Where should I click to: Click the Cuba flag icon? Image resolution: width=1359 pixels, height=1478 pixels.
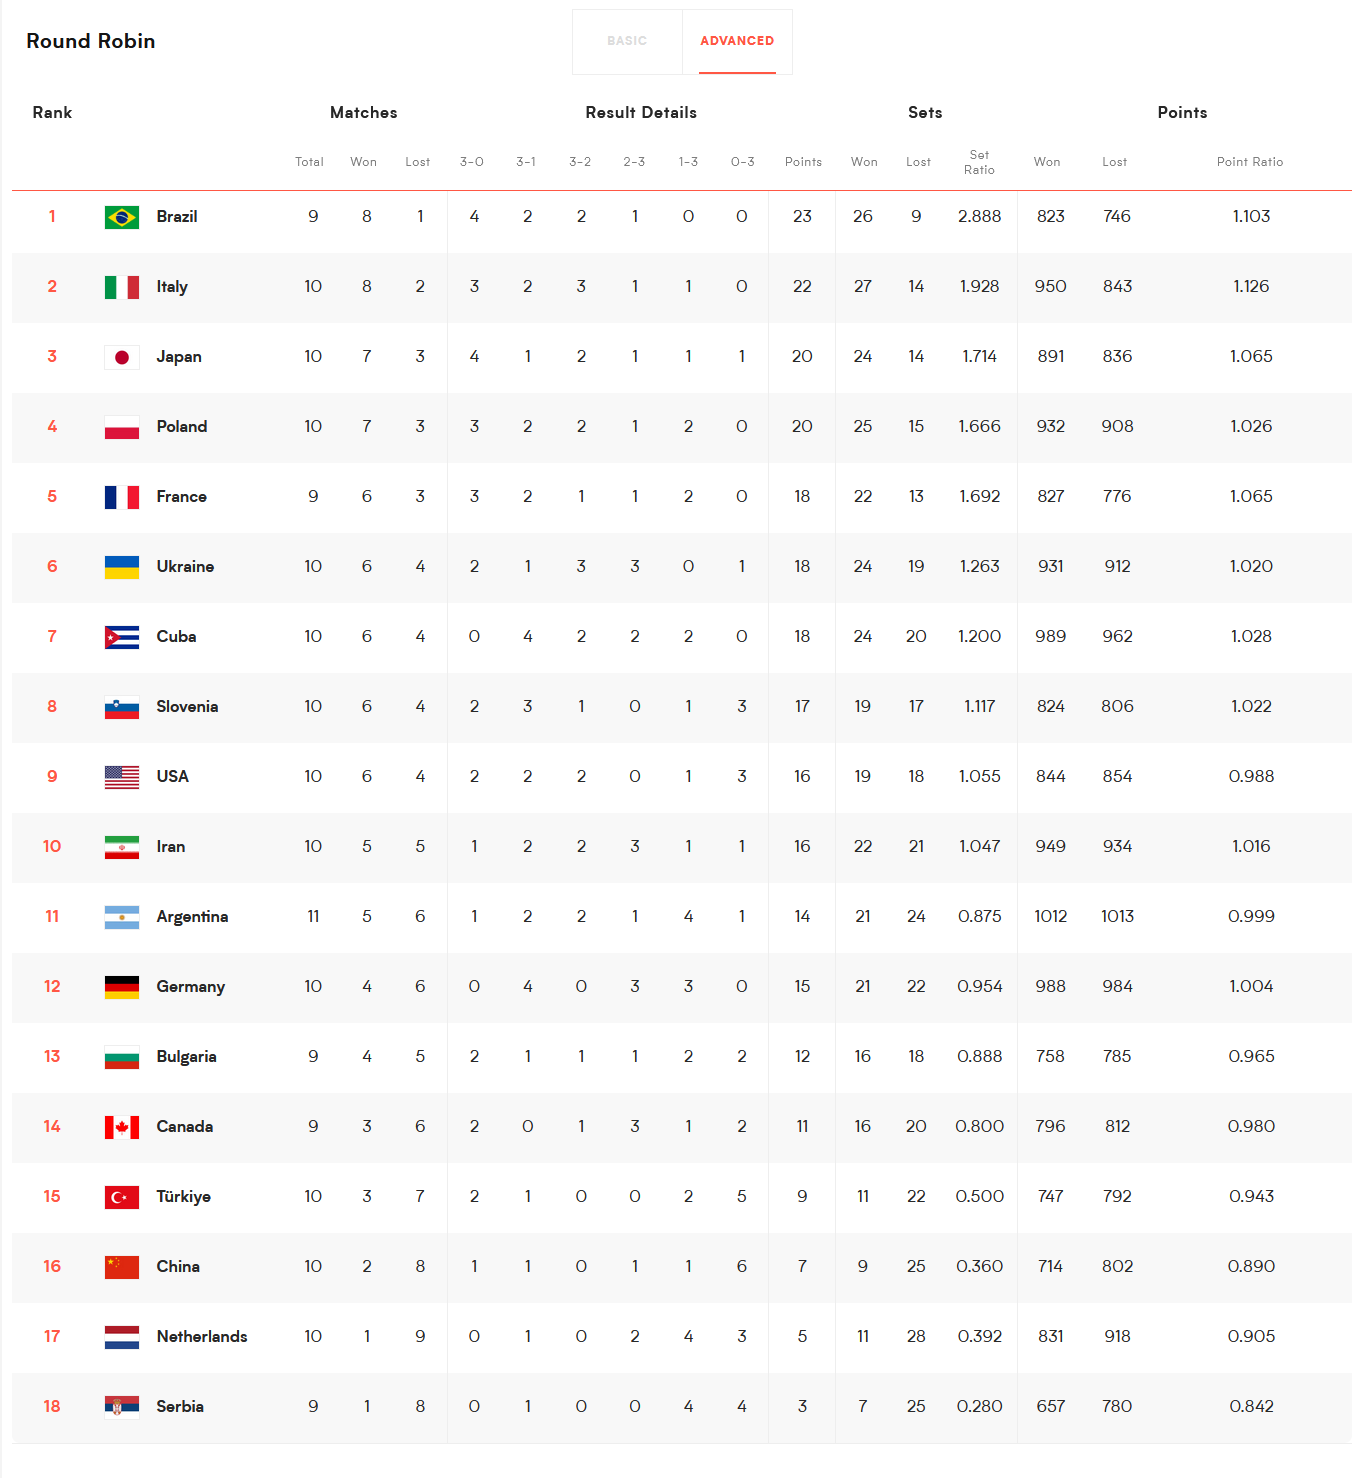coord(122,637)
